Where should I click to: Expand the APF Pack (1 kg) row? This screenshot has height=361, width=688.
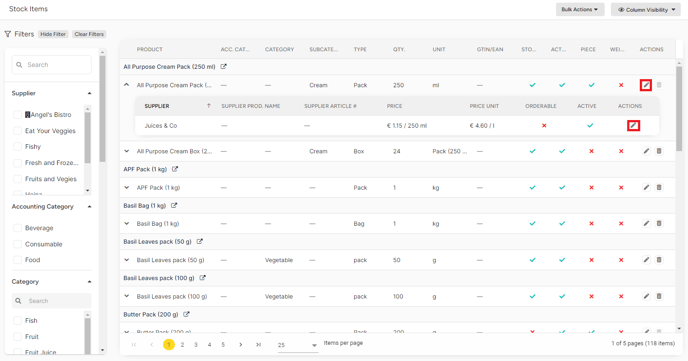click(127, 187)
